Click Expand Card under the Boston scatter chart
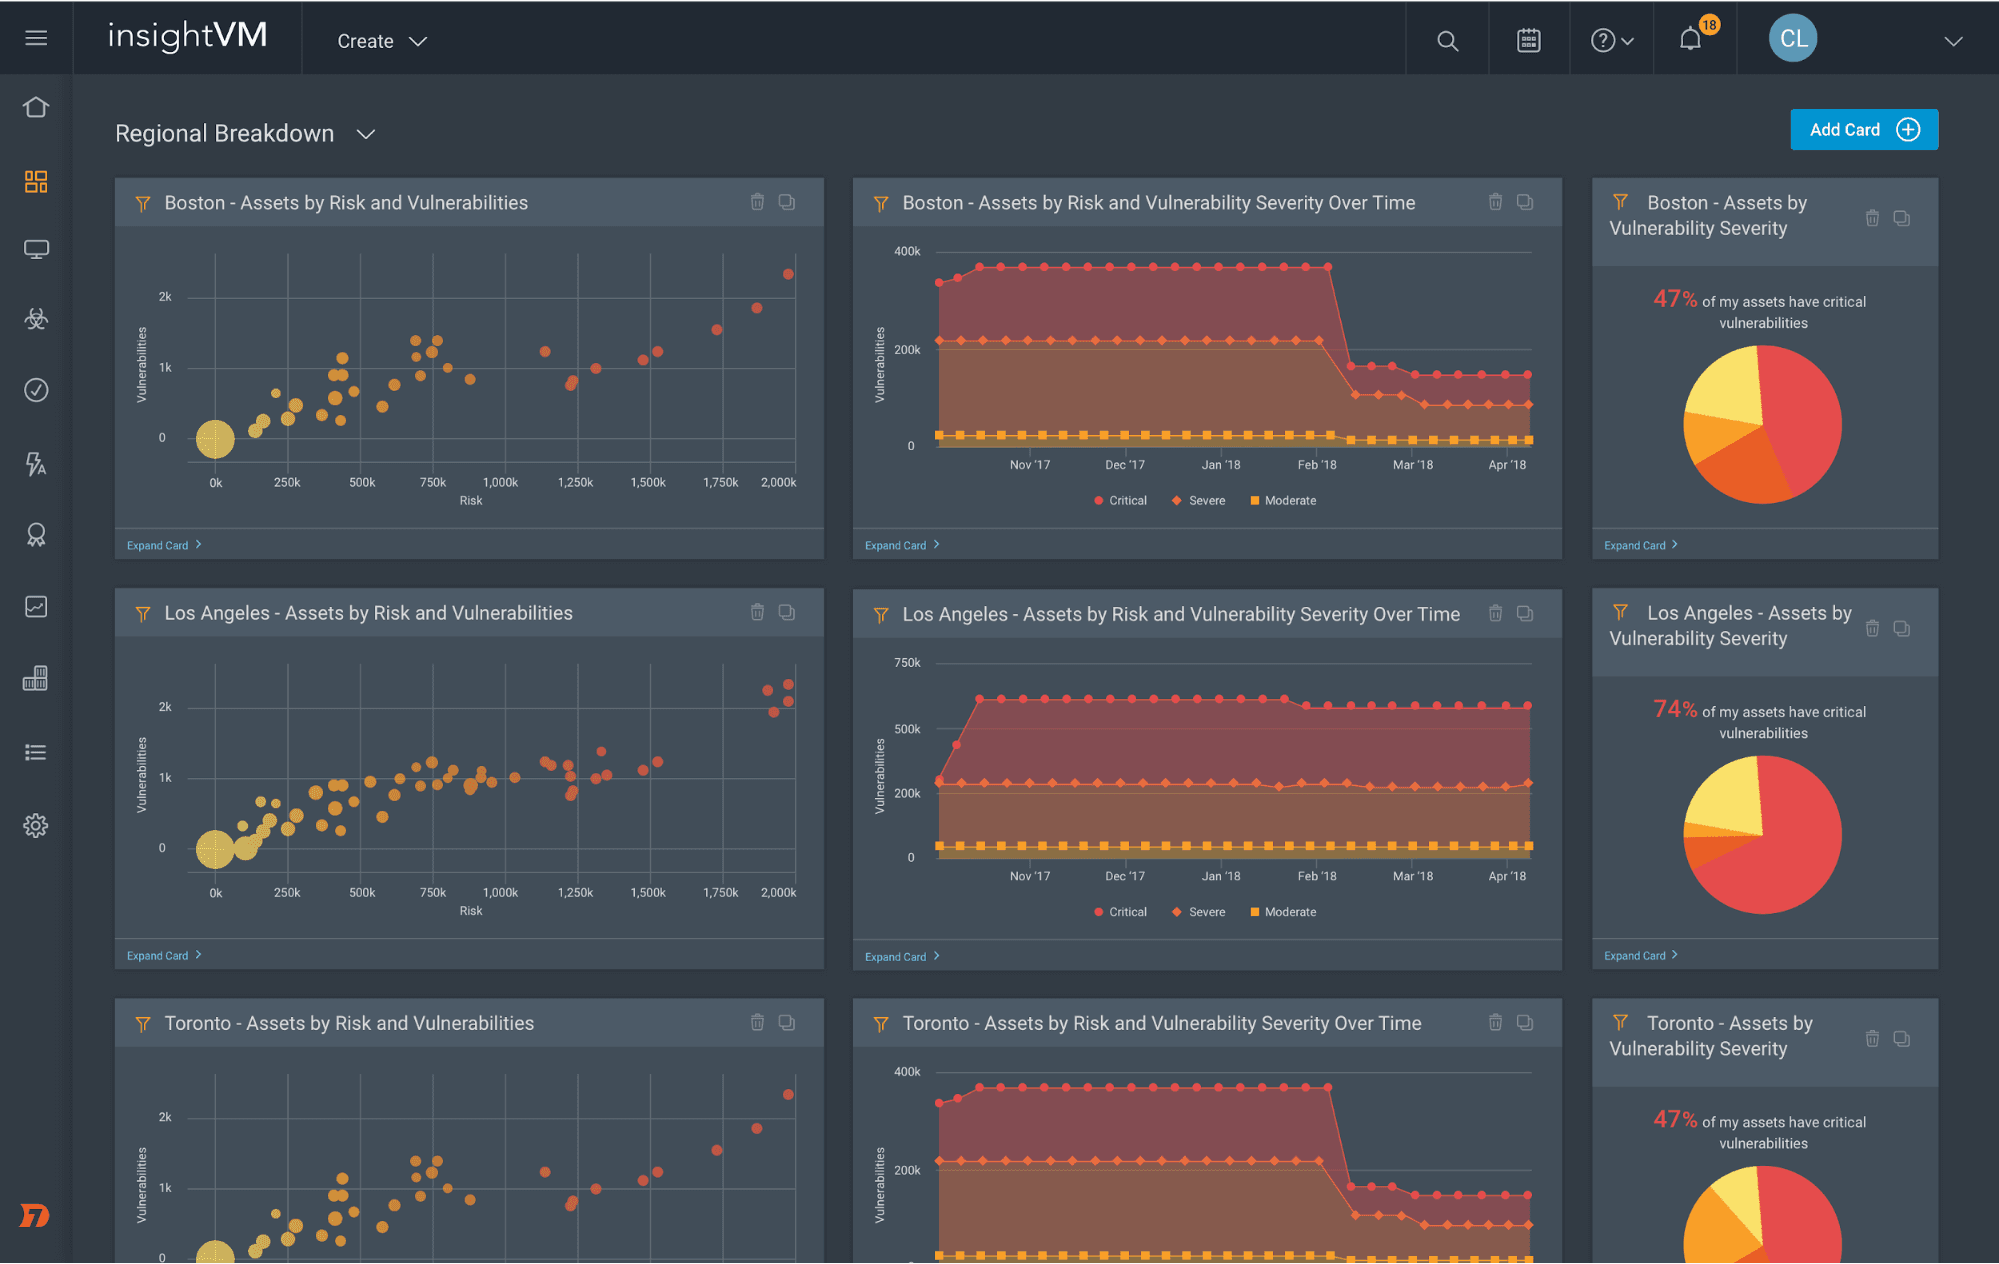 coord(162,544)
